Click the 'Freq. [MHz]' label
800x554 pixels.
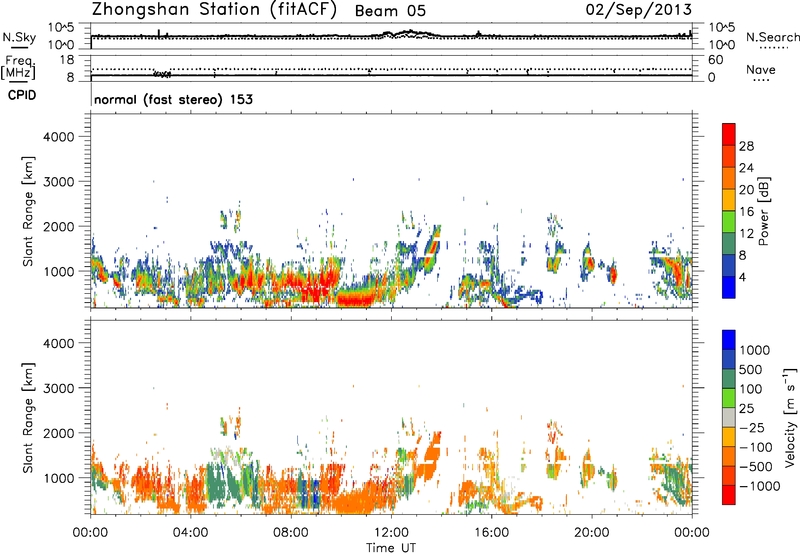(19, 67)
